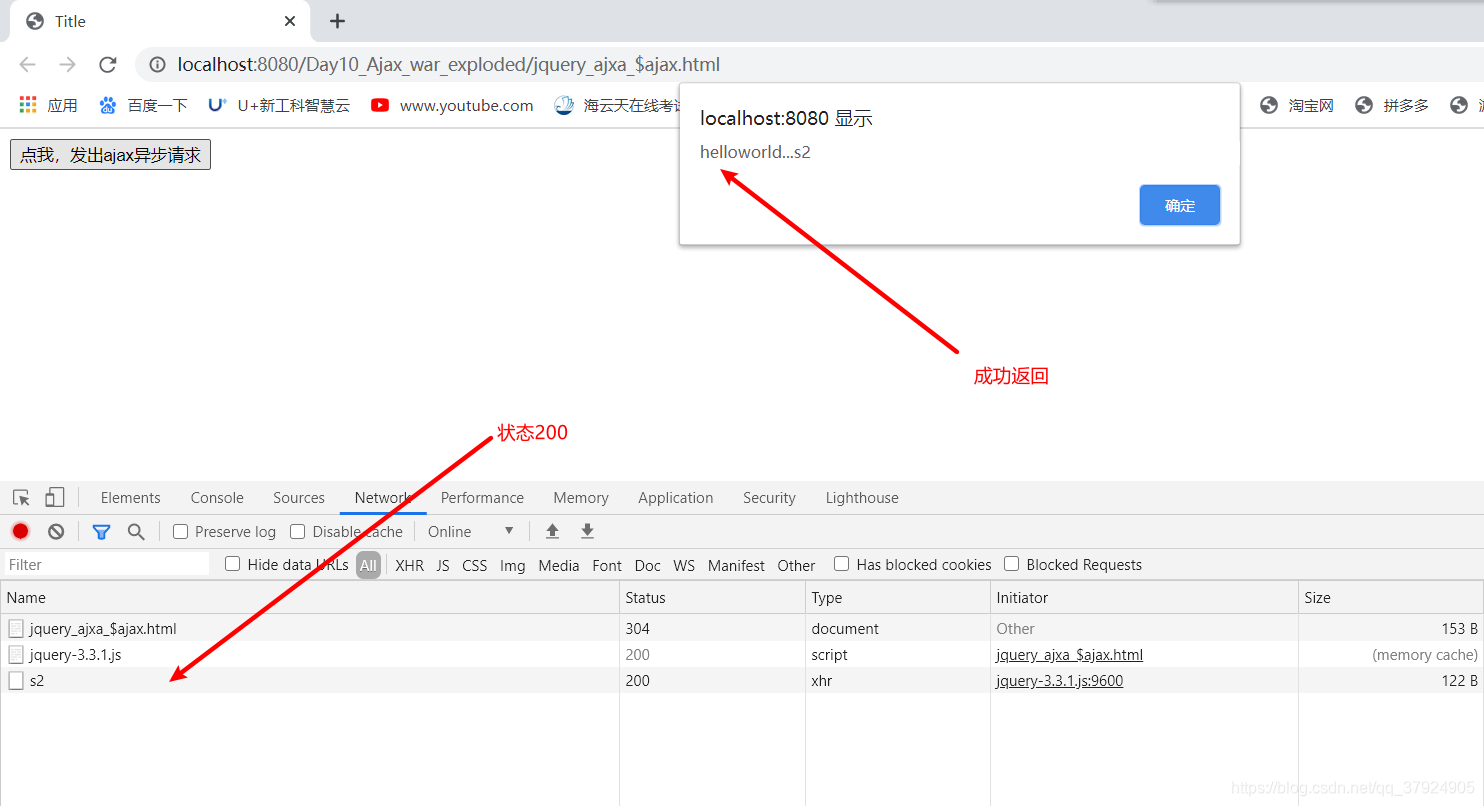This screenshot has width=1484, height=806.
Task: Switch to the Console tab
Action: point(217,498)
